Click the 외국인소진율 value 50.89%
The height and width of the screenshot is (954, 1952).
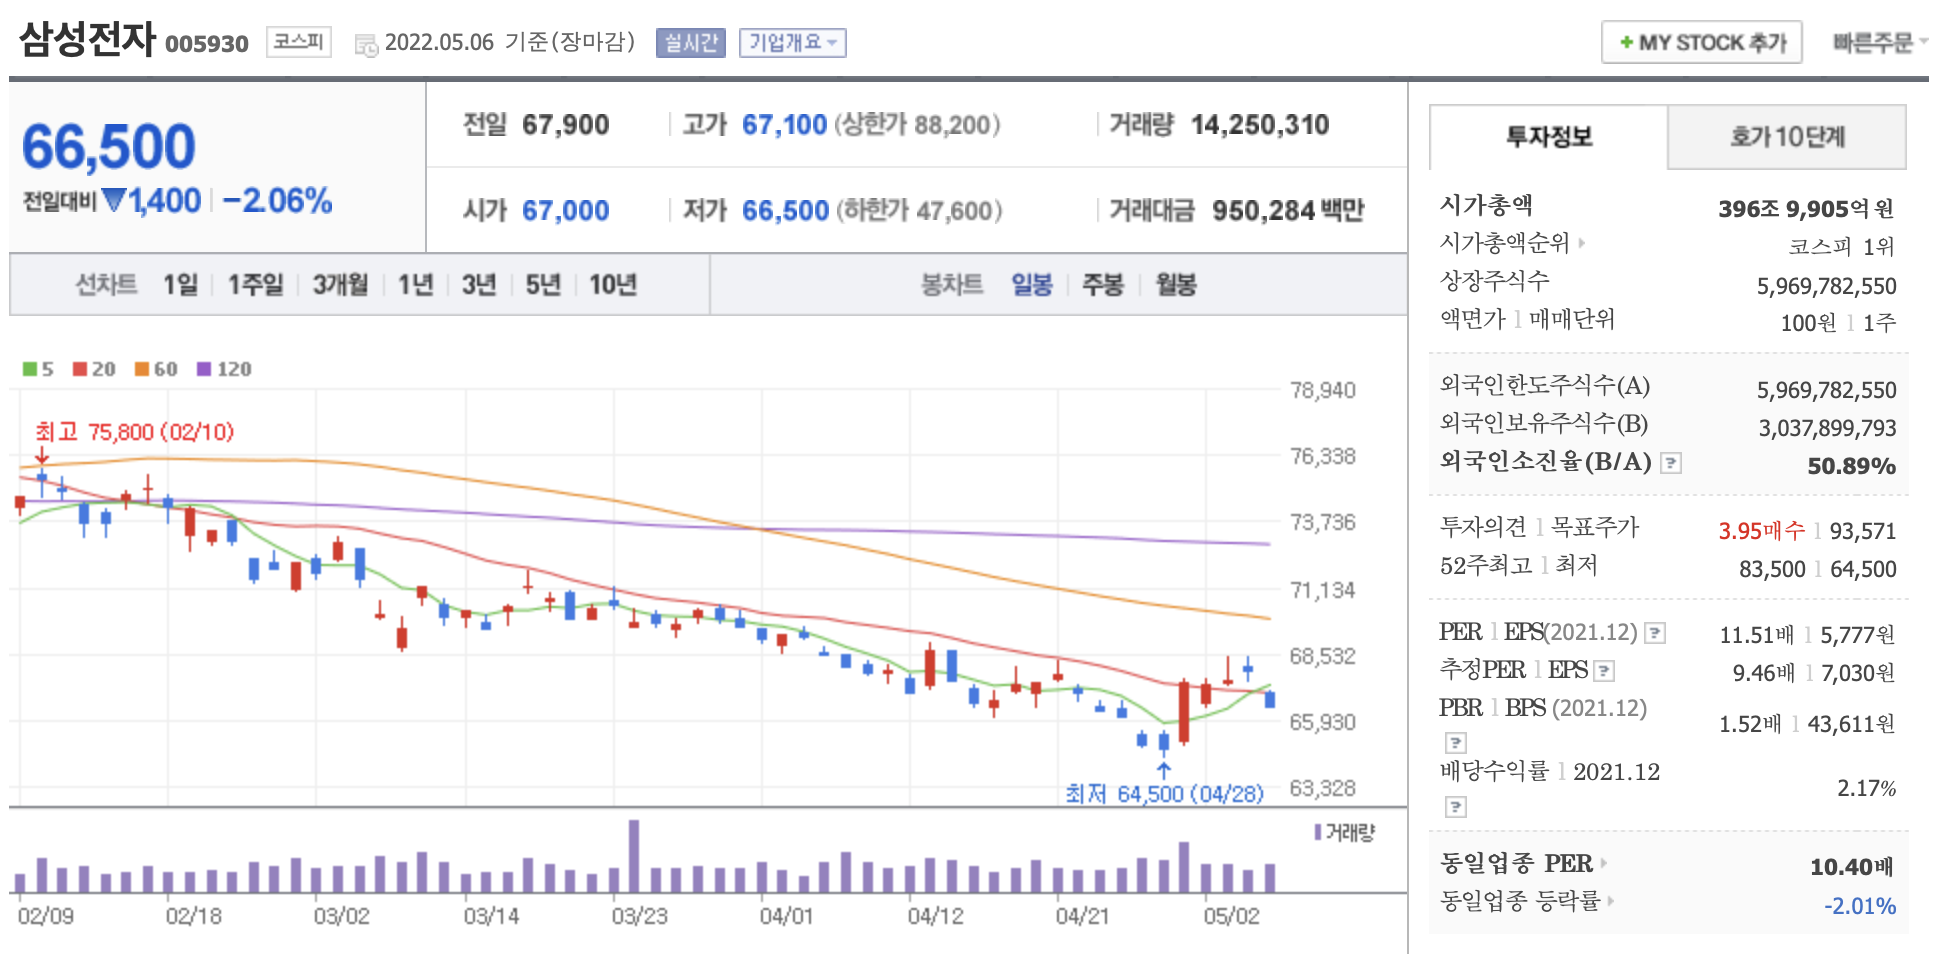[x=1851, y=466]
